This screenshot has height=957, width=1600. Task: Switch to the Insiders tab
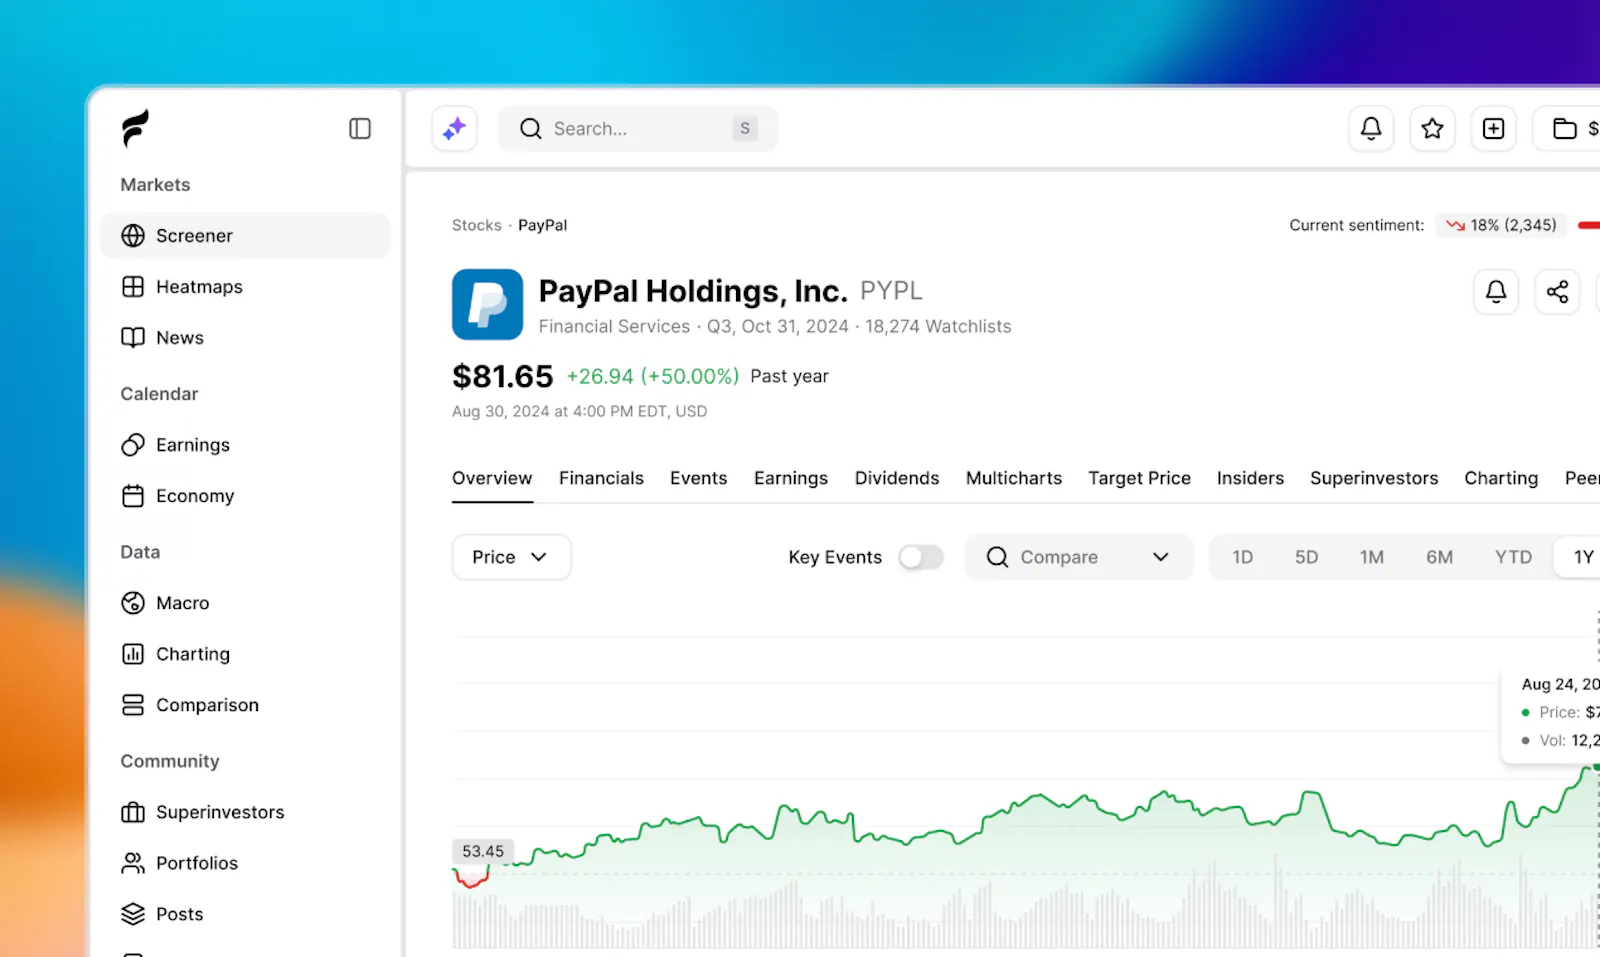pyautogui.click(x=1250, y=478)
